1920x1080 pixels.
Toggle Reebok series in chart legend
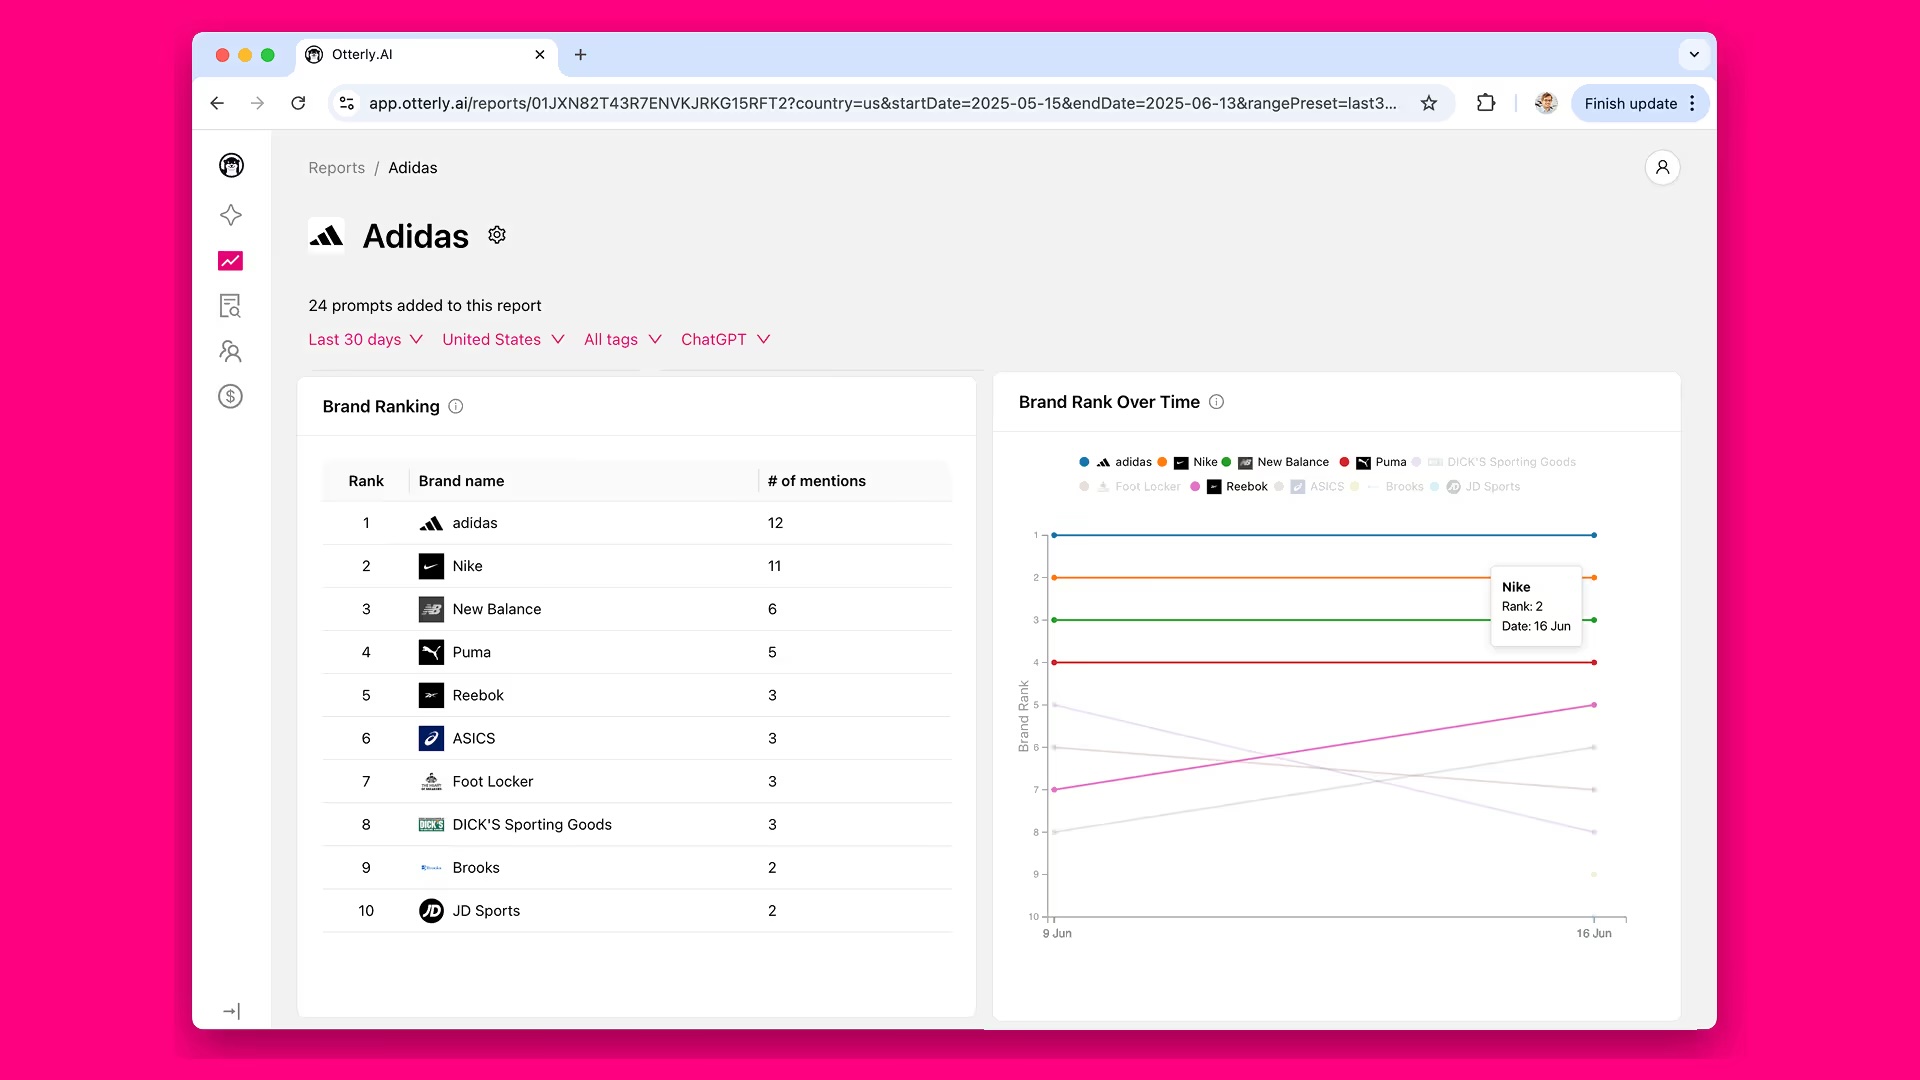click(x=1246, y=487)
